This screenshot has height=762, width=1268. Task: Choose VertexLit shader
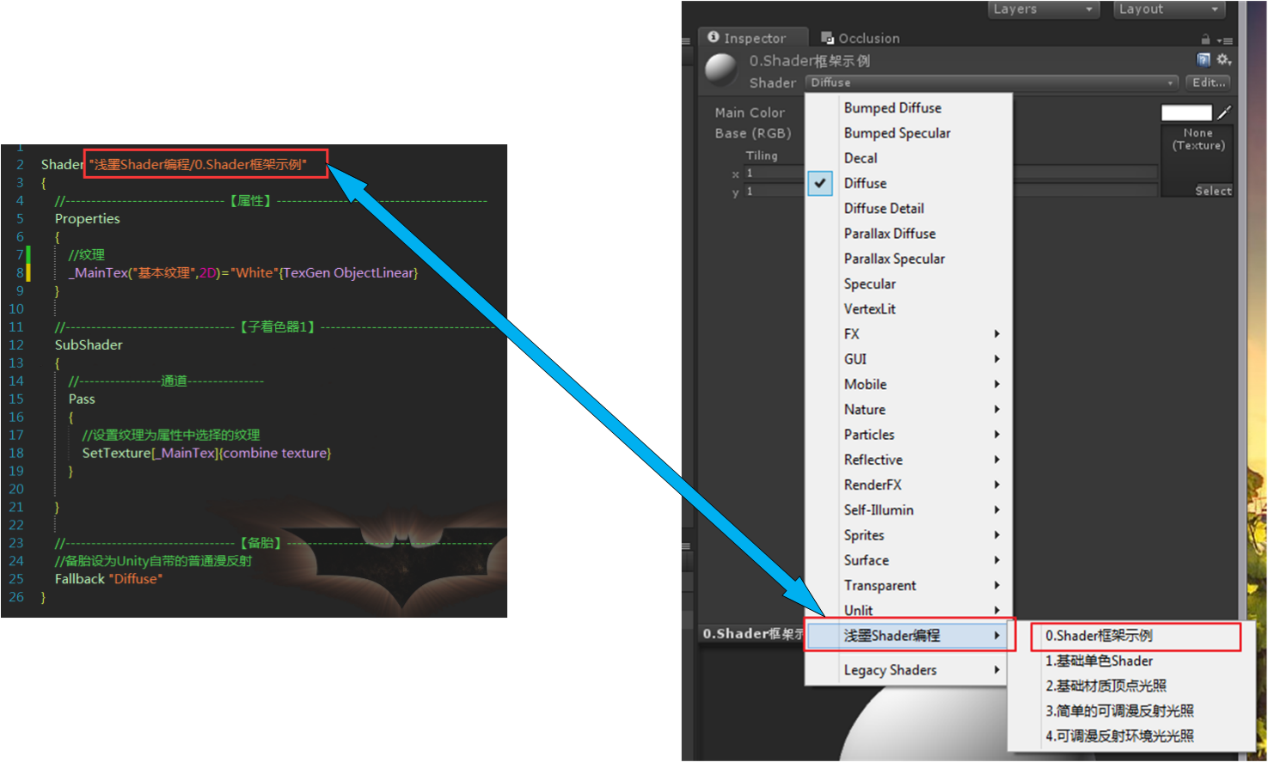coord(909,309)
